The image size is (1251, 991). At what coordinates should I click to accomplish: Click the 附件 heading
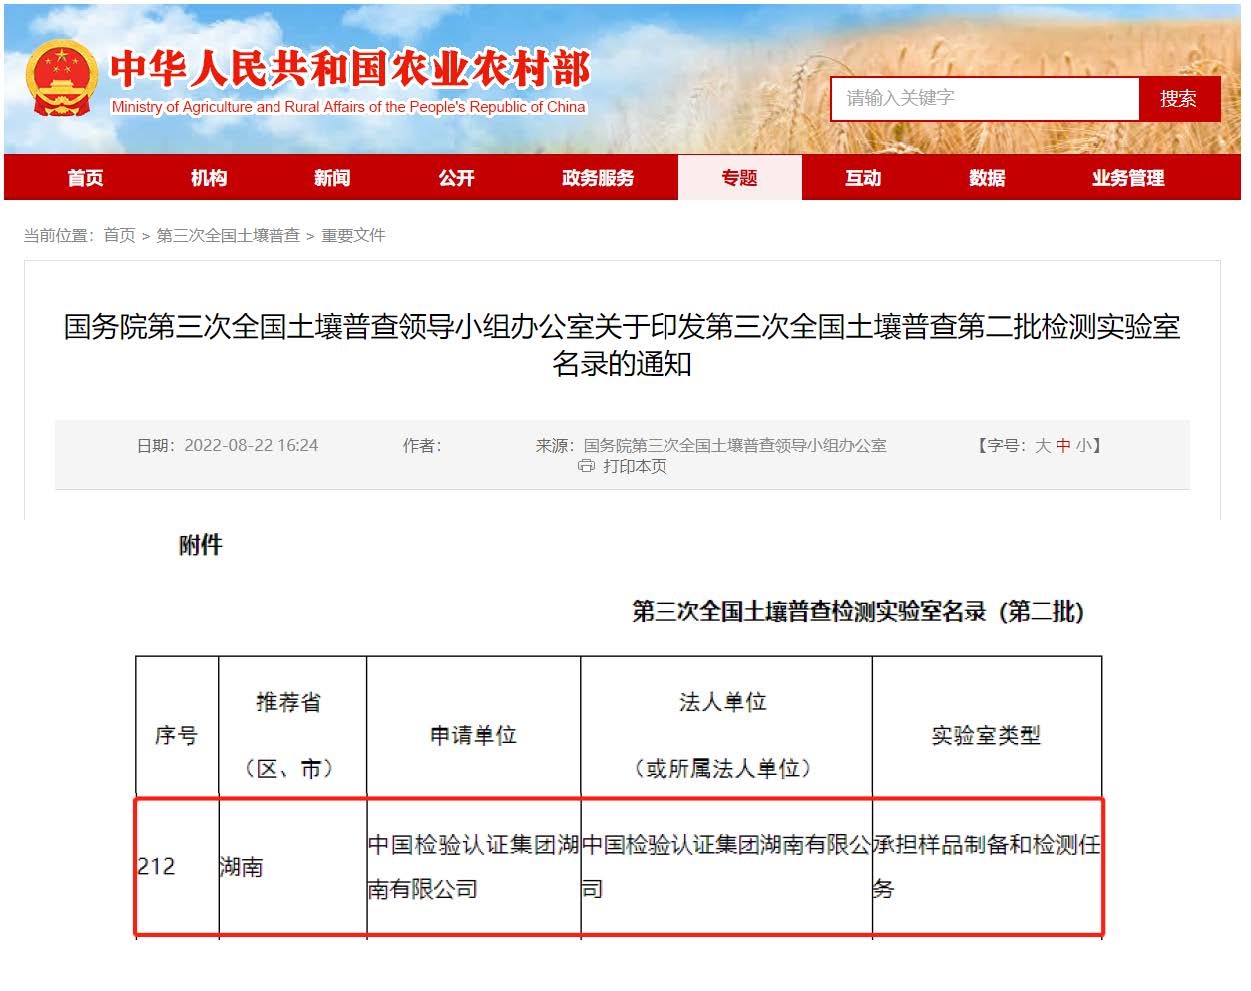pos(200,545)
